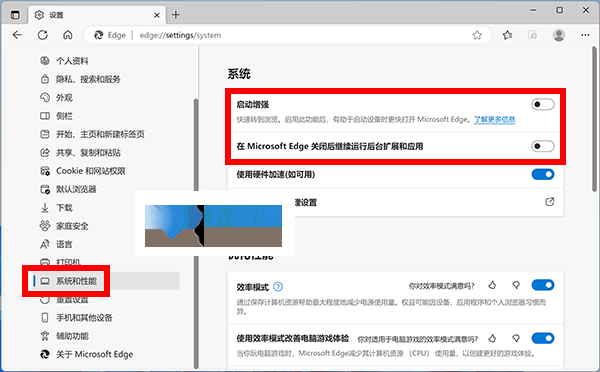Add this page to favorites star
This screenshot has height=372, width=600.
(x=477, y=35)
